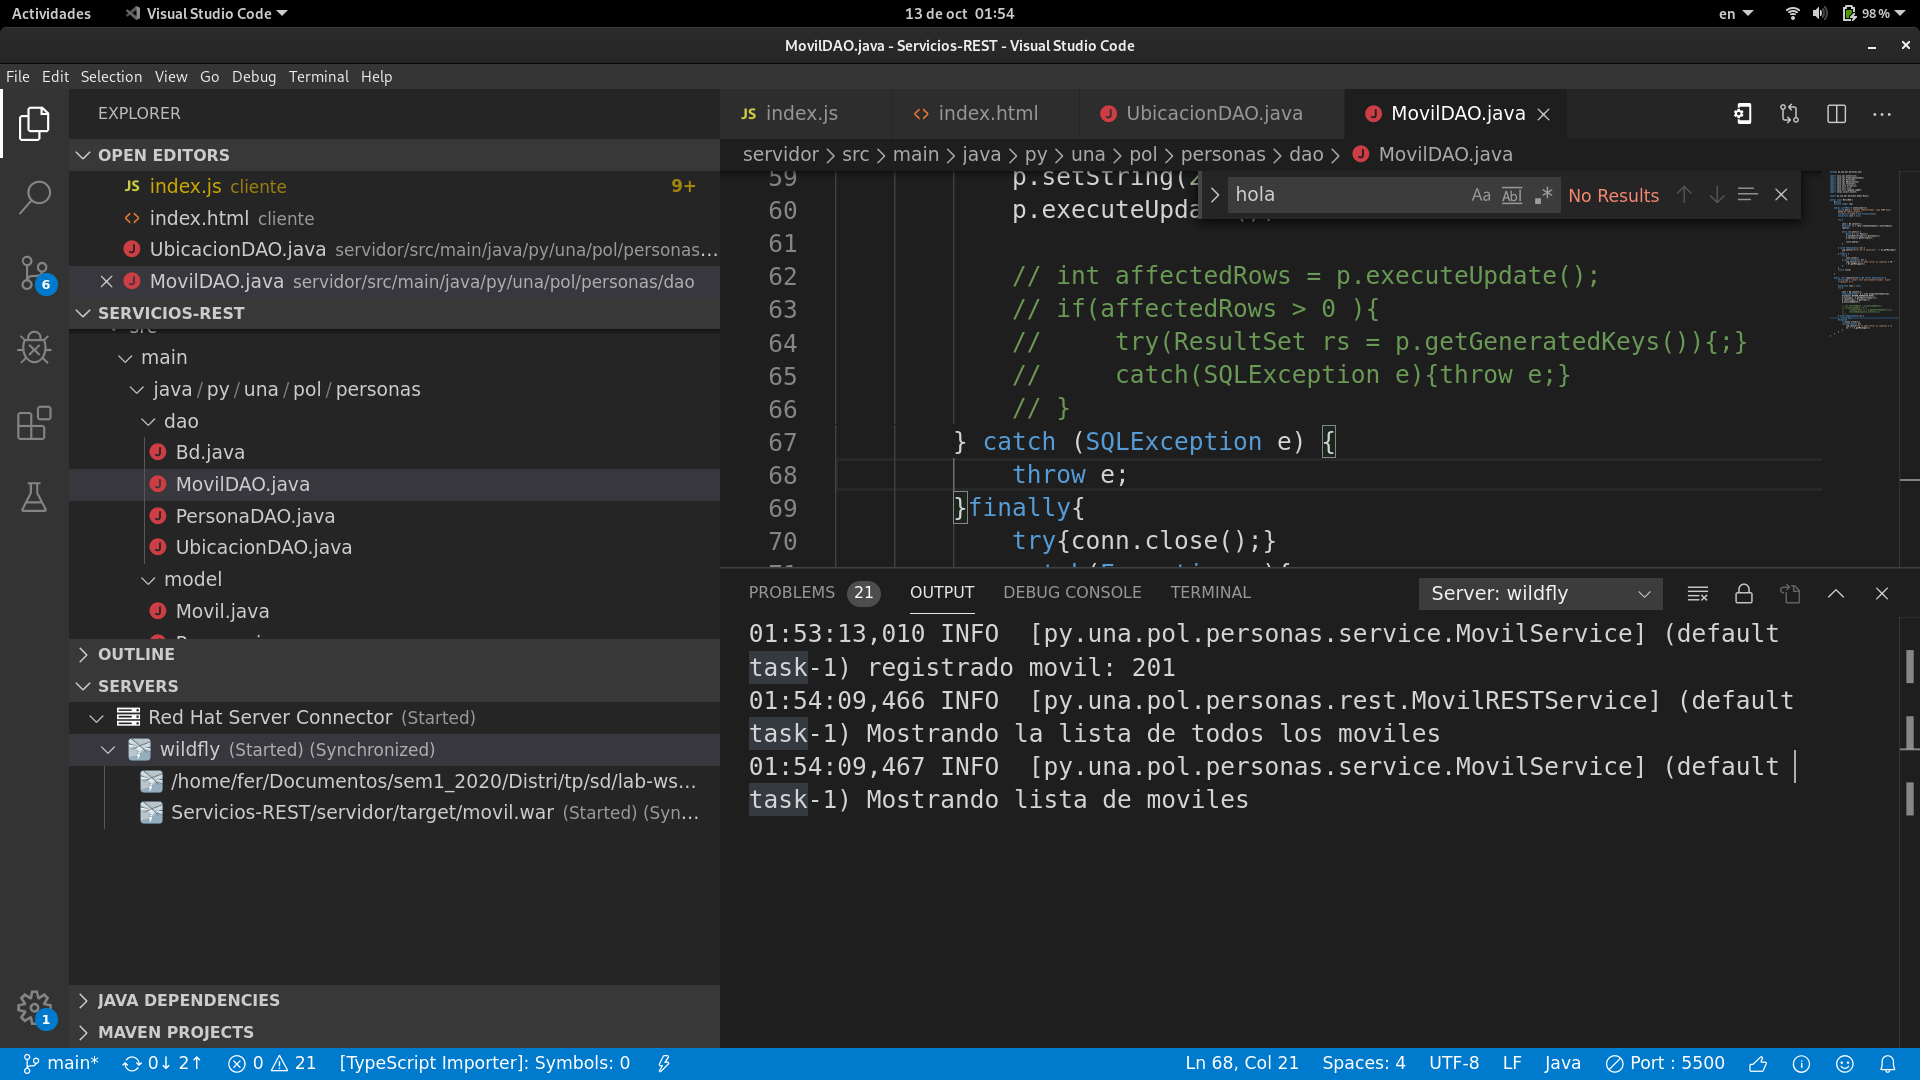Viewport: 1920px width, 1080px height.
Task: Switch to the TERMINAL panel tab
Action: tap(1210, 593)
